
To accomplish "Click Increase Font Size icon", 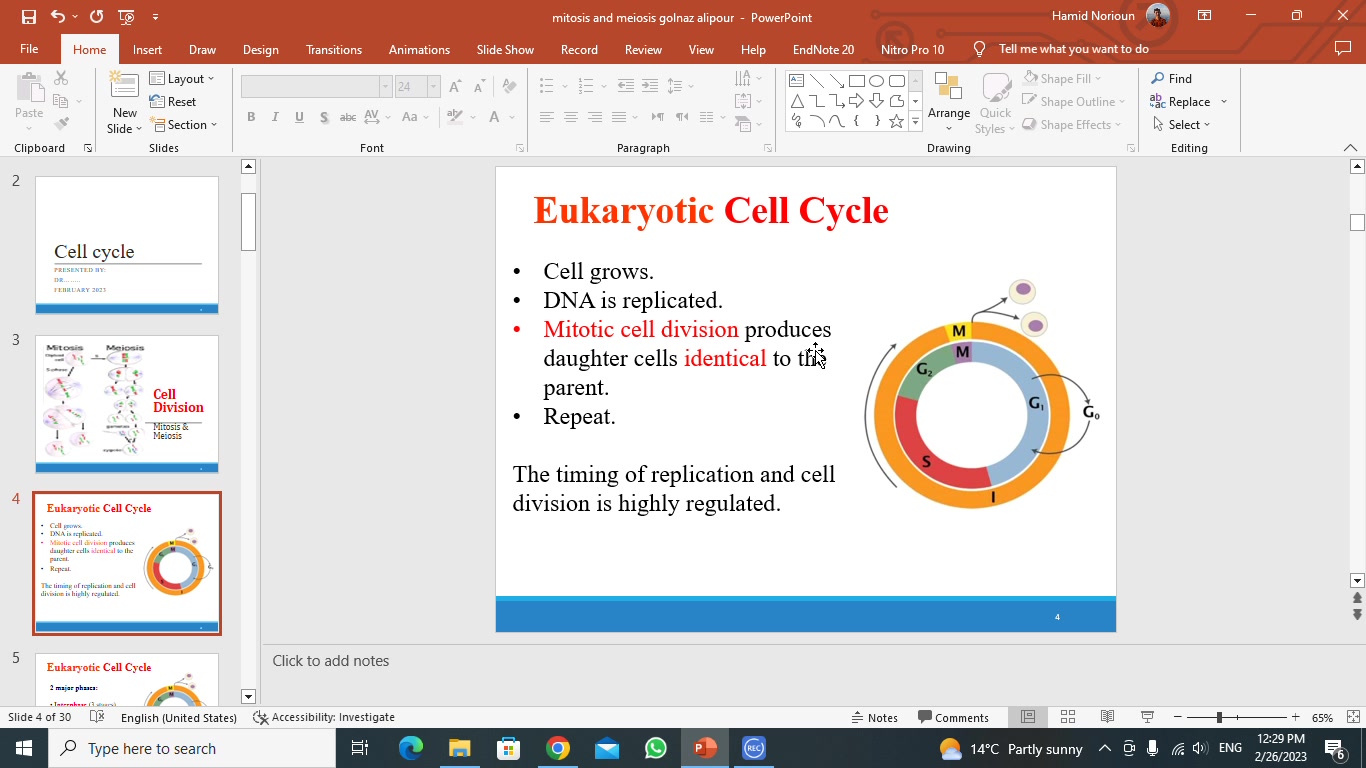I will point(455,87).
